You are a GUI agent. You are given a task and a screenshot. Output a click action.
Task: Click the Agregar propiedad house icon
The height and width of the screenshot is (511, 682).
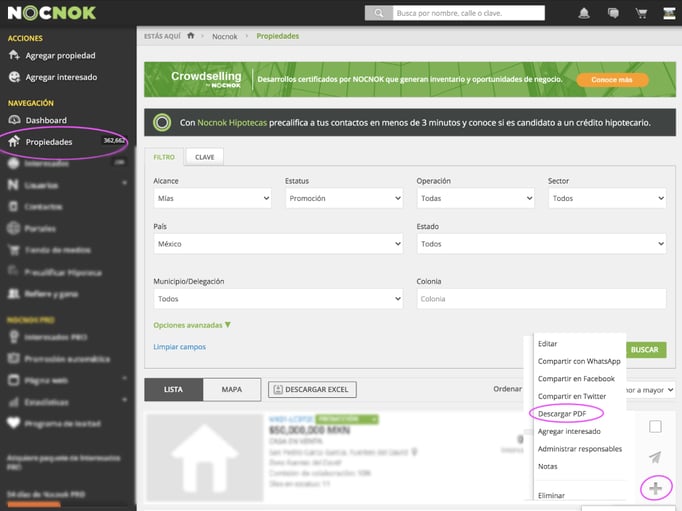coord(14,55)
